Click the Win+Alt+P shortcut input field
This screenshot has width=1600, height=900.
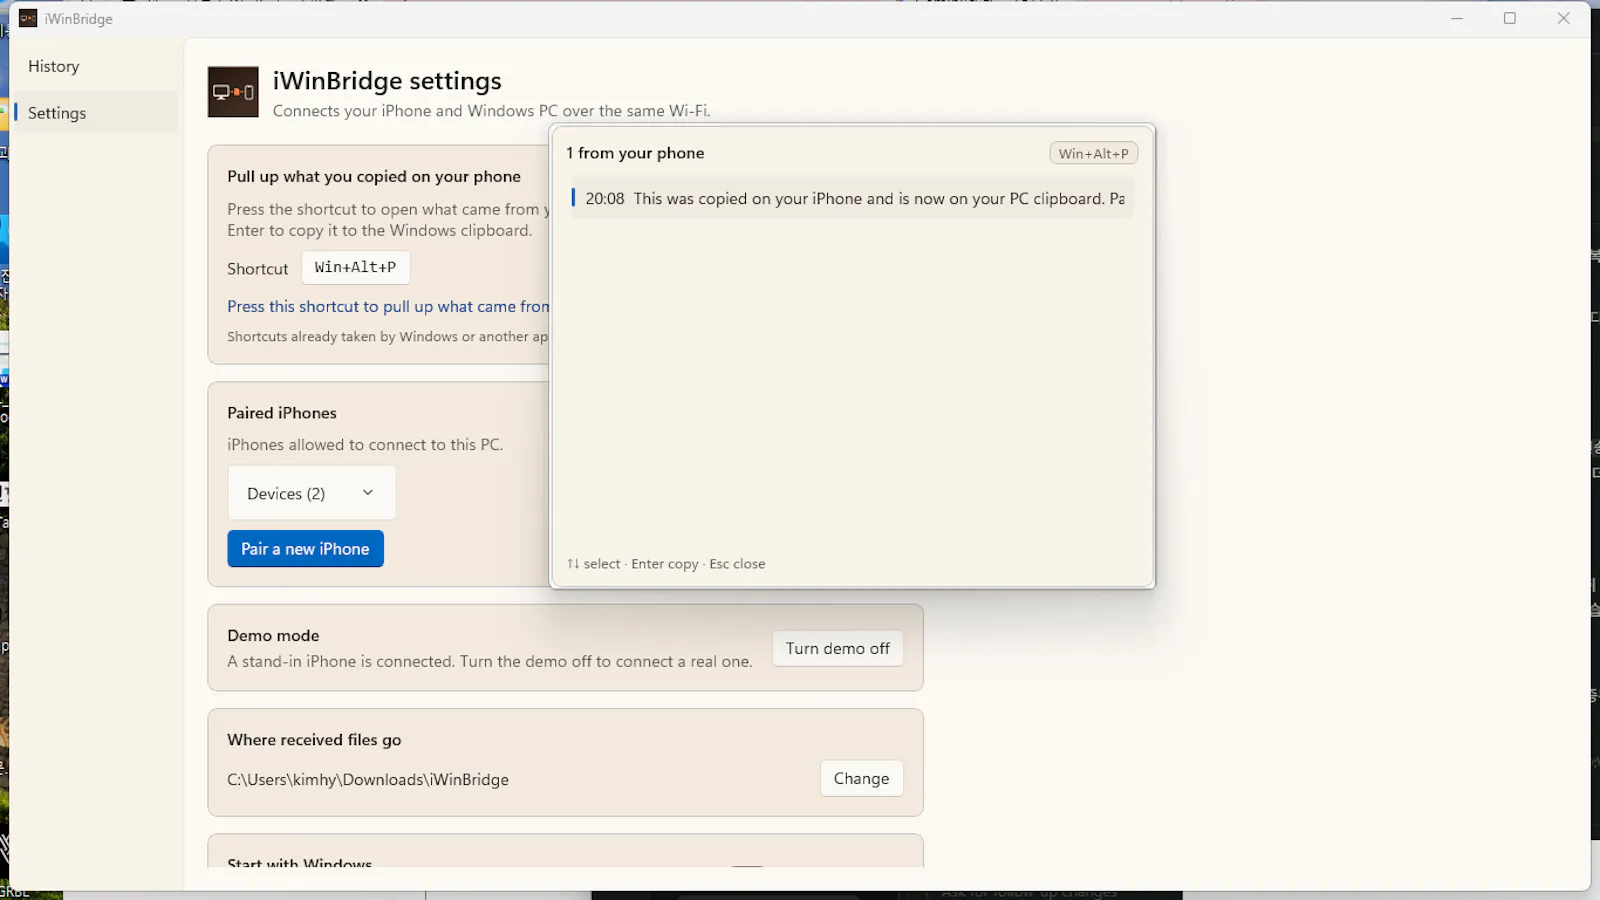click(356, 267)
